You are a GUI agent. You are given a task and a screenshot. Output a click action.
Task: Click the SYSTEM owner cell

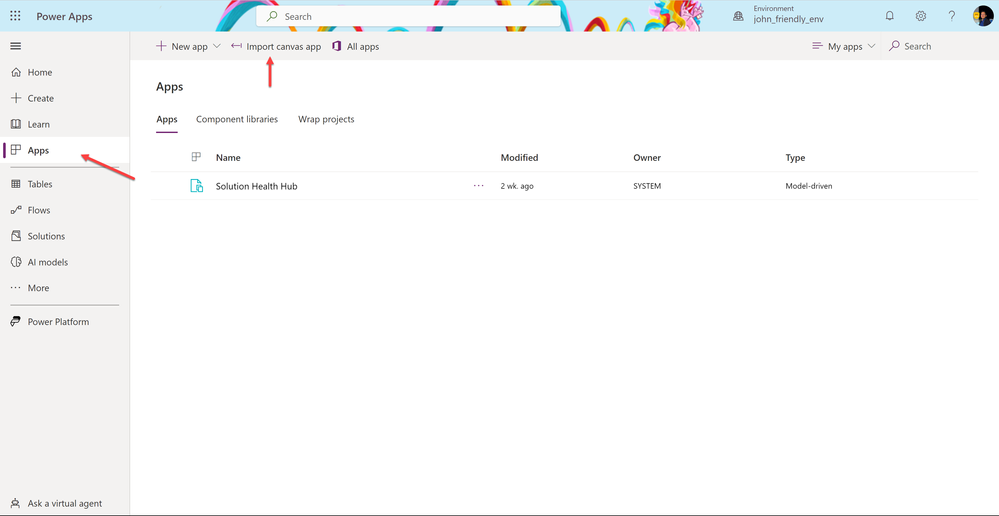coord(647,186)
